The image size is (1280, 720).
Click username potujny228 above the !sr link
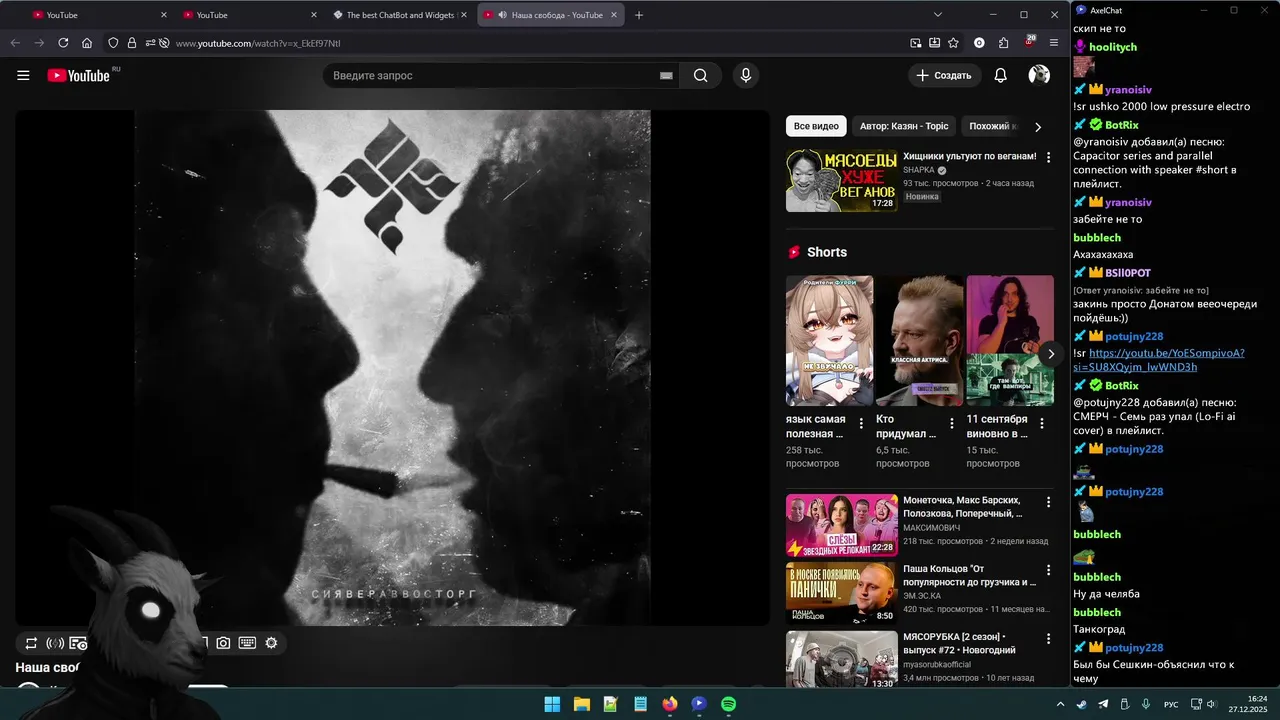1134,336
